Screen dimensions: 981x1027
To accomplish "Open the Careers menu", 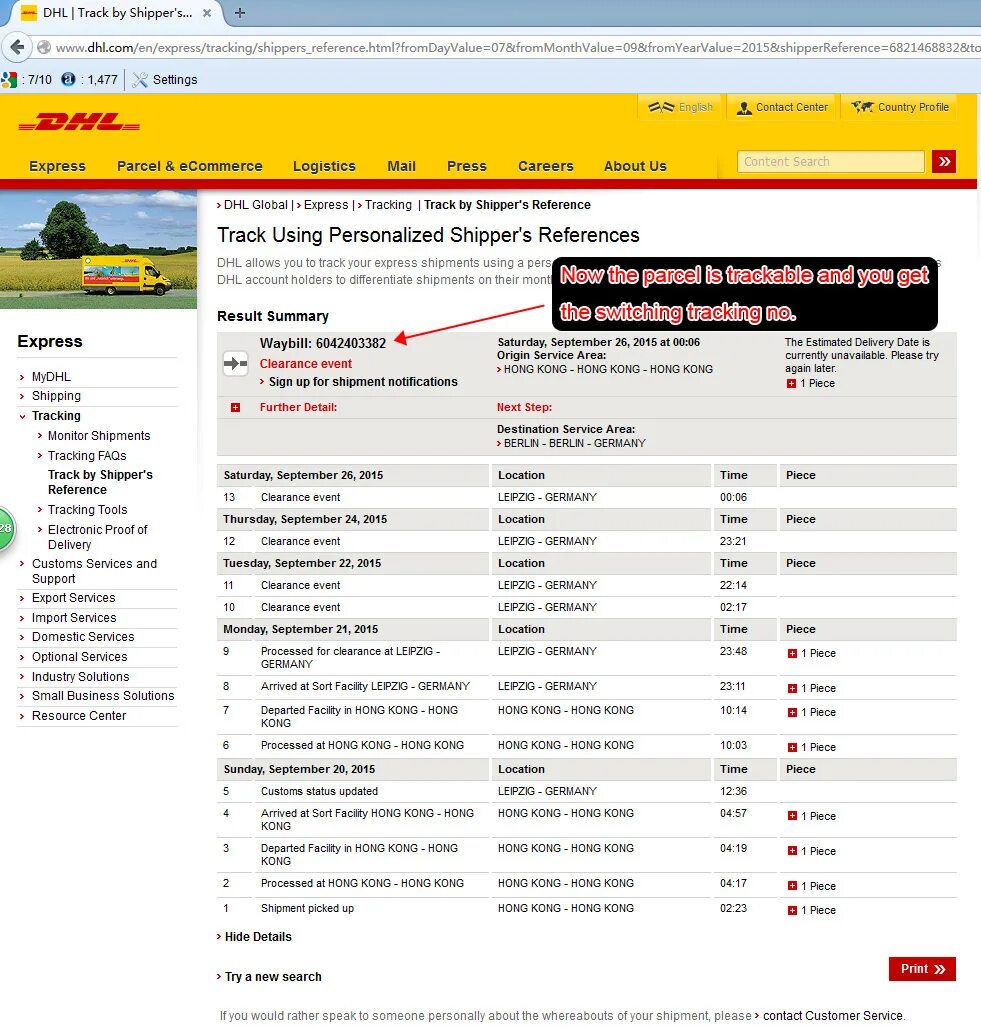I will pos(546,166).
